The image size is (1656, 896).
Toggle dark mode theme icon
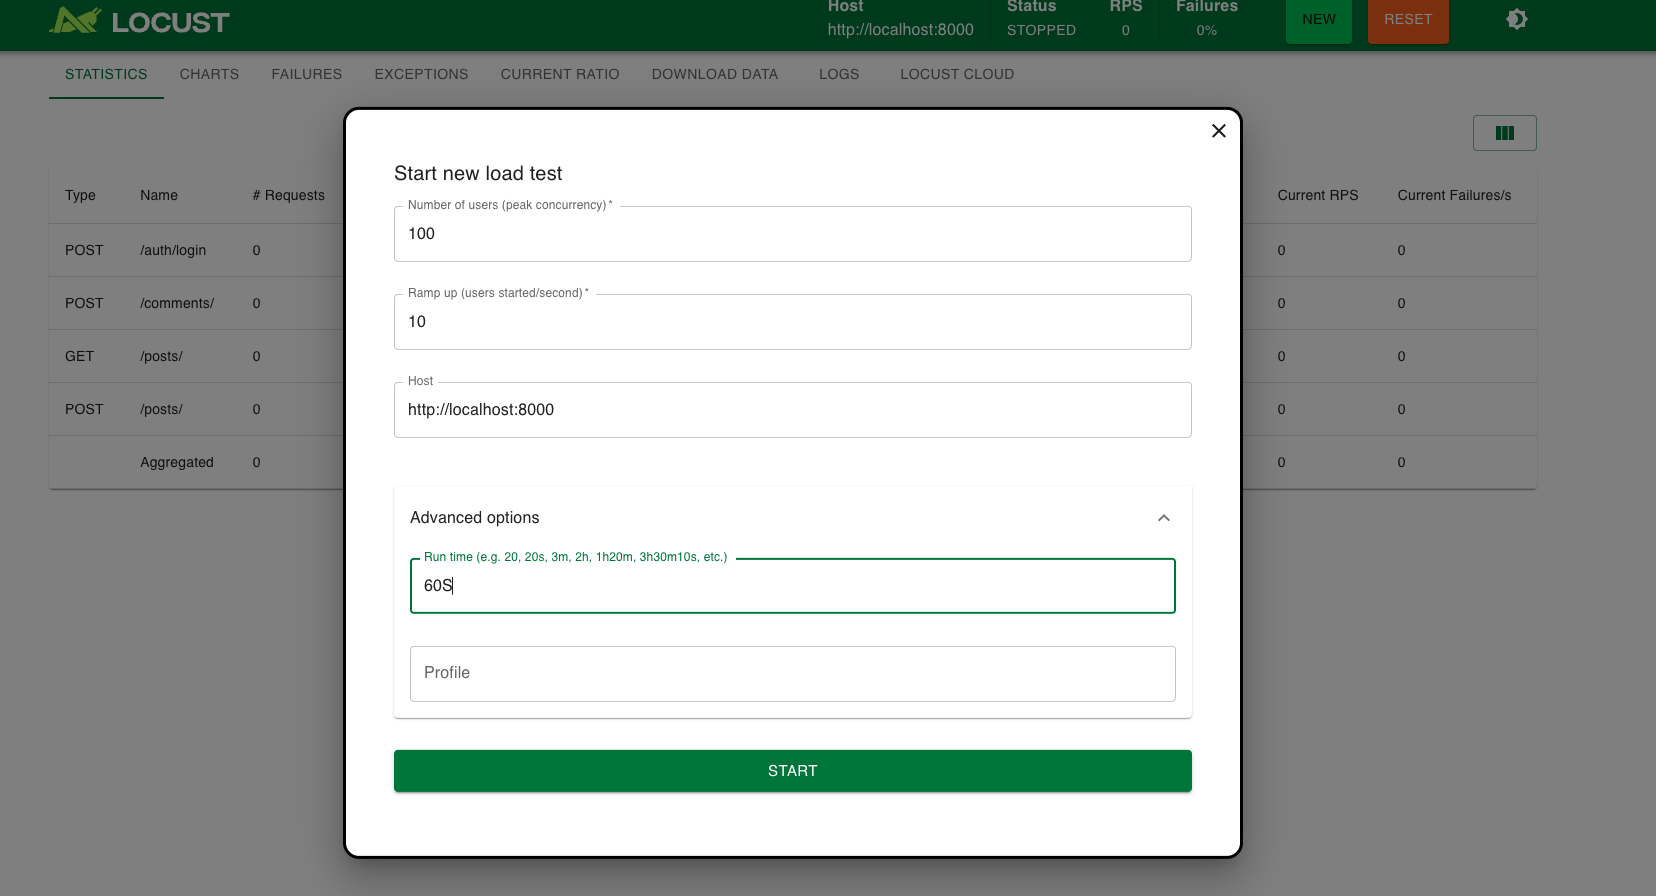(x=1516, y=19)
